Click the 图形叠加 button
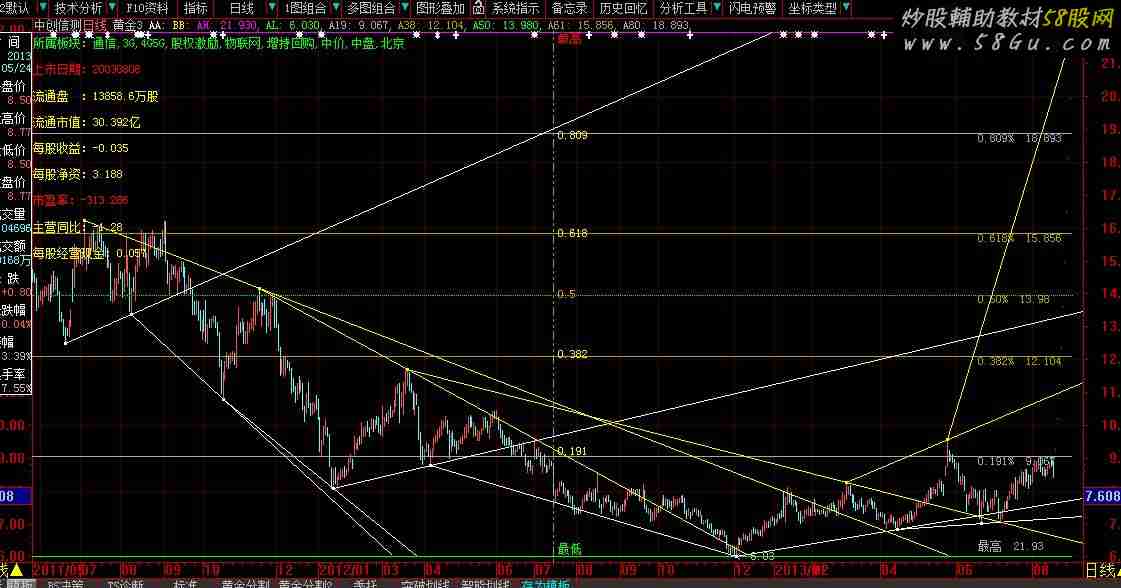 click(x=440, y=8)
